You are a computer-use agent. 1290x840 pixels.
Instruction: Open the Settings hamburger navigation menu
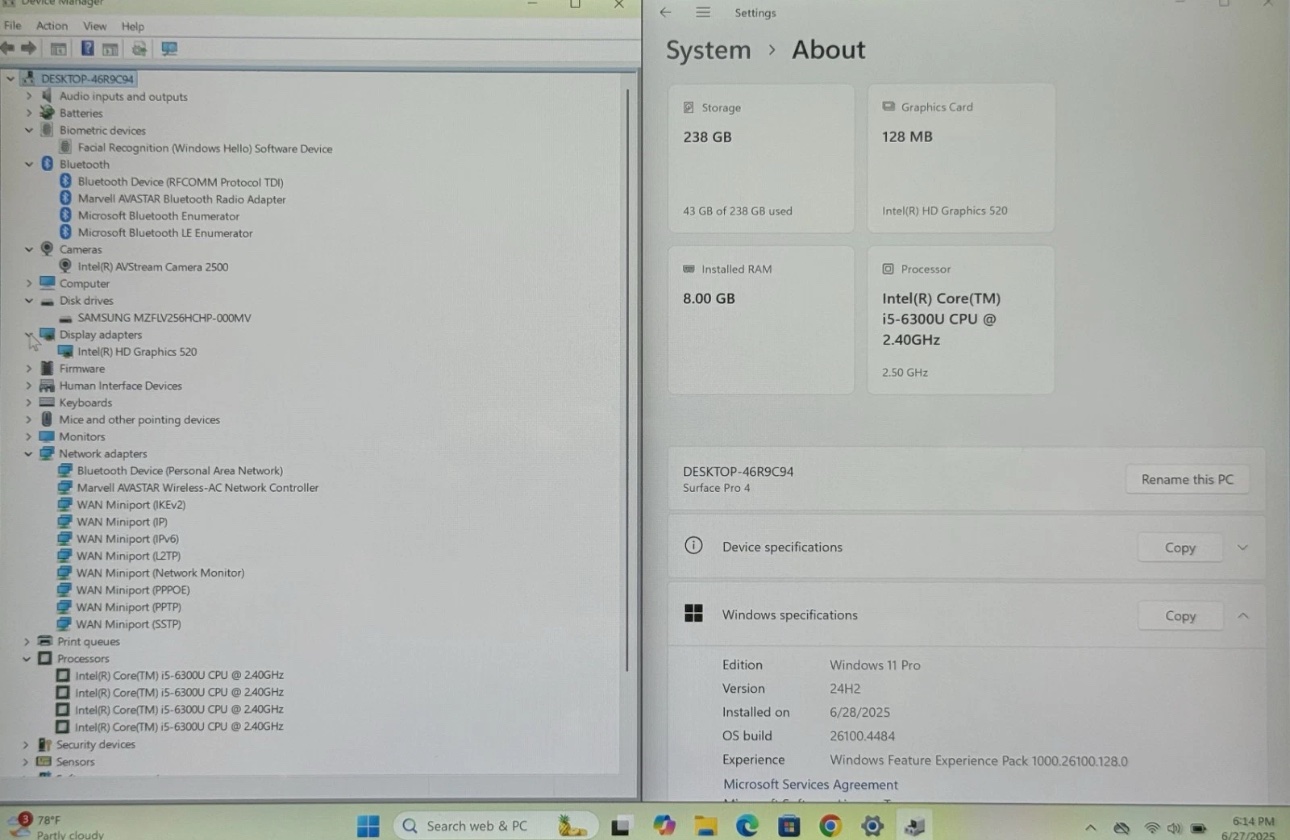point(703,12)
